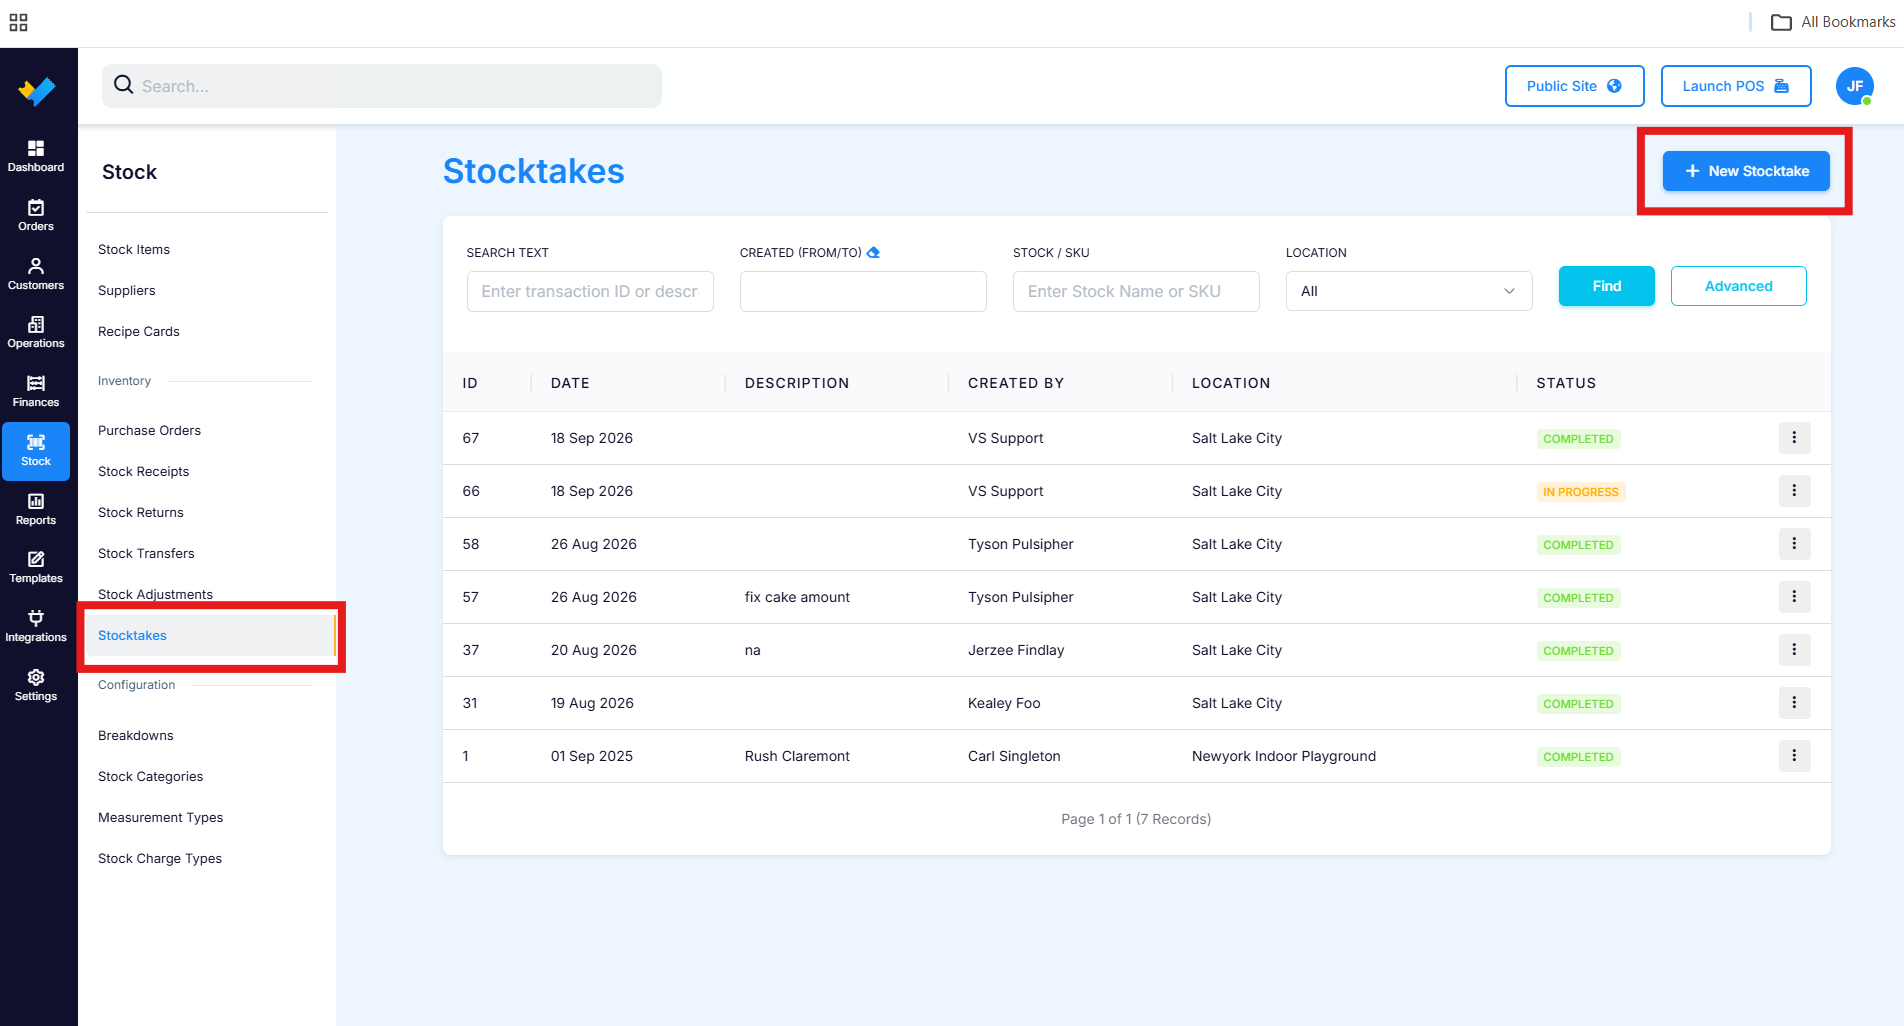Click the Search Text input field

pyautogui.click(x=590, y=291)
